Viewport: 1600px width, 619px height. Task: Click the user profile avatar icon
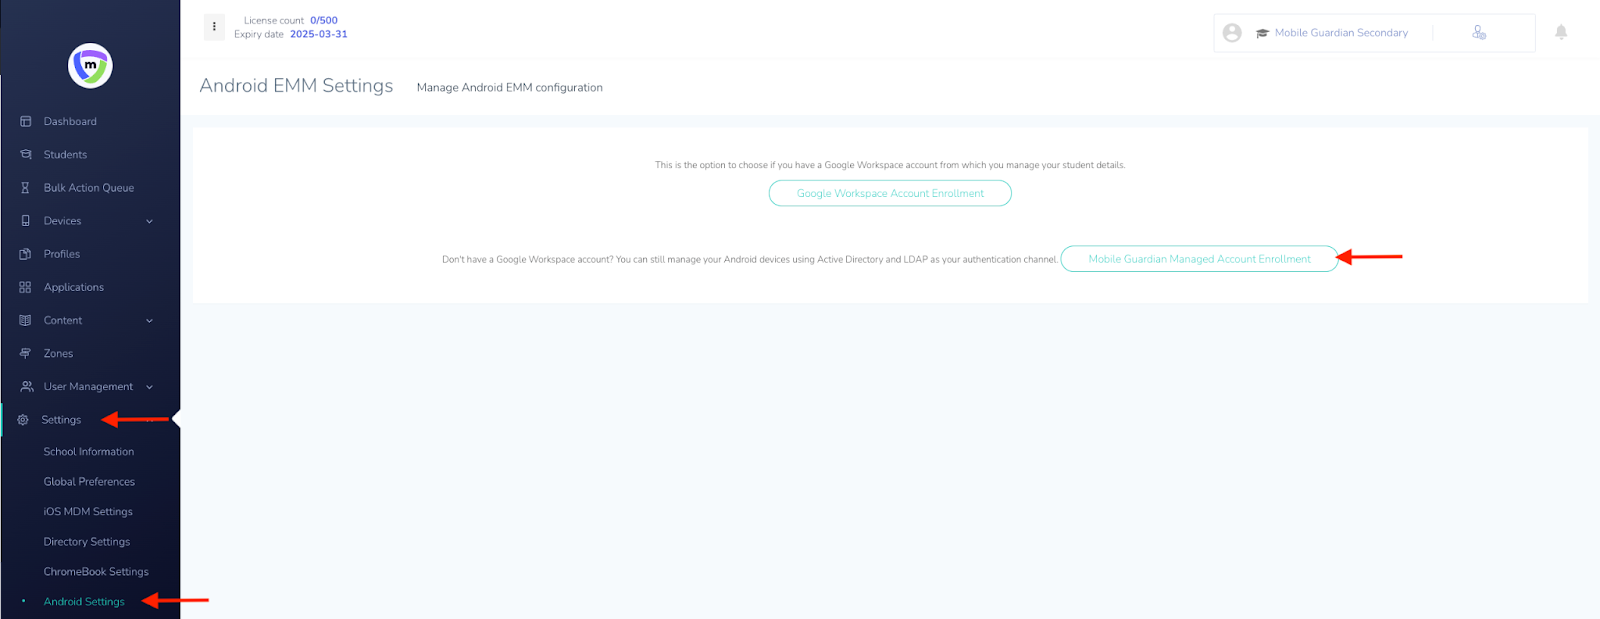tap(1232, 33)
